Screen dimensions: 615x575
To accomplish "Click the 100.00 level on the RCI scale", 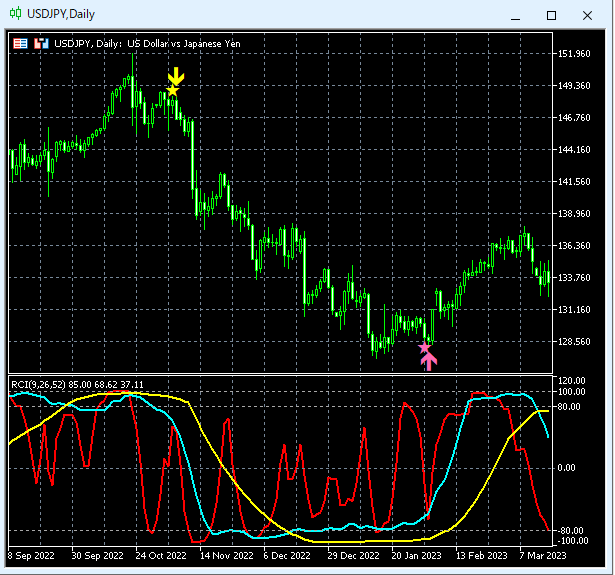I will (571, 391).
